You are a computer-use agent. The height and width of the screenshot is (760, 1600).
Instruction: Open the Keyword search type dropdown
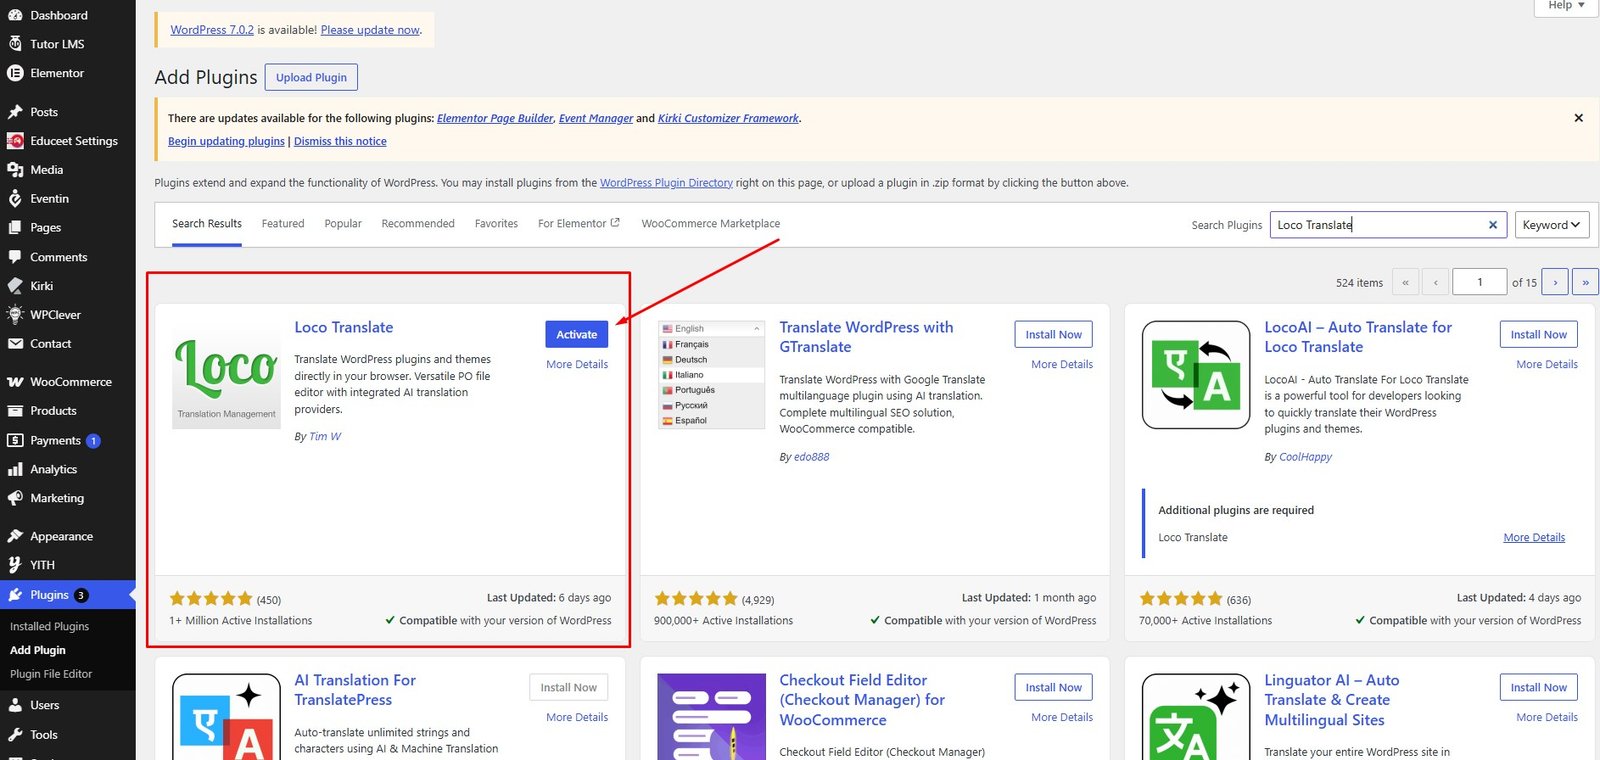click(x=1551, y=225)
